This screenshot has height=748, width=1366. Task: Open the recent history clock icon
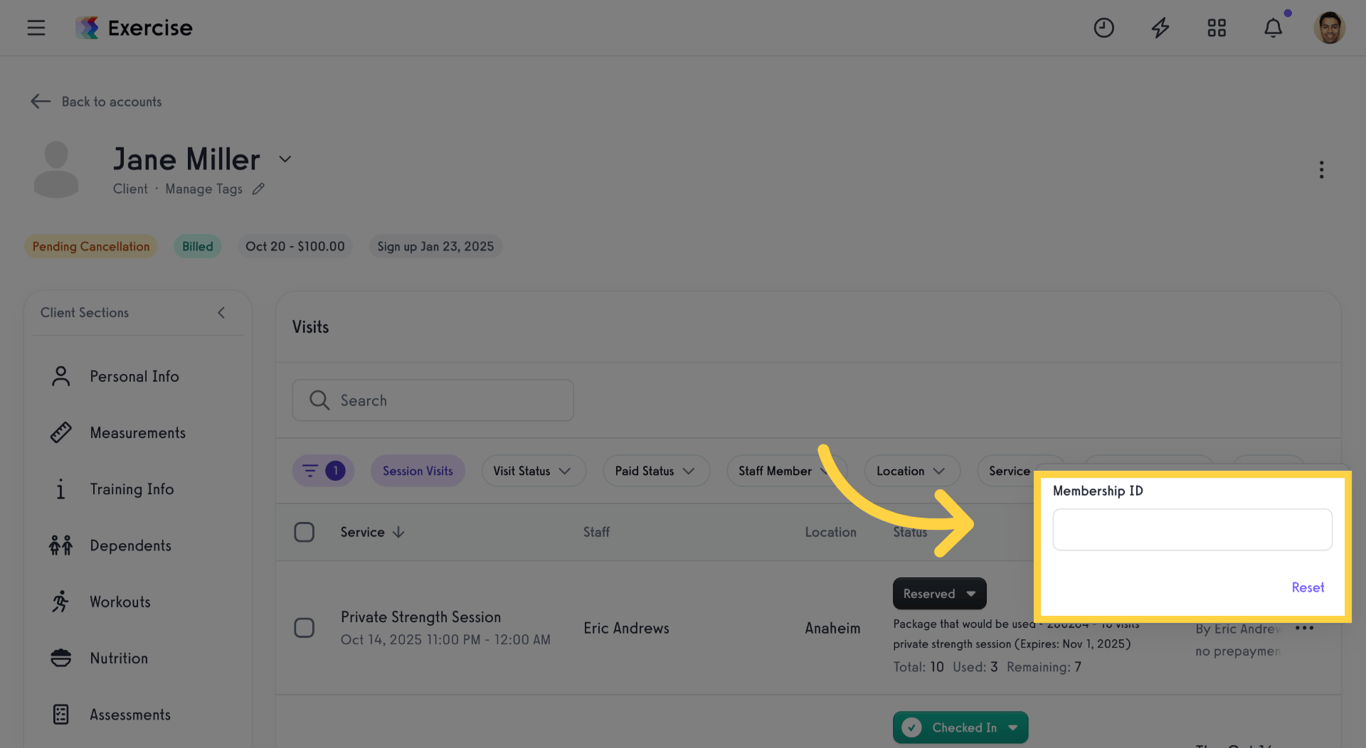1104,27
